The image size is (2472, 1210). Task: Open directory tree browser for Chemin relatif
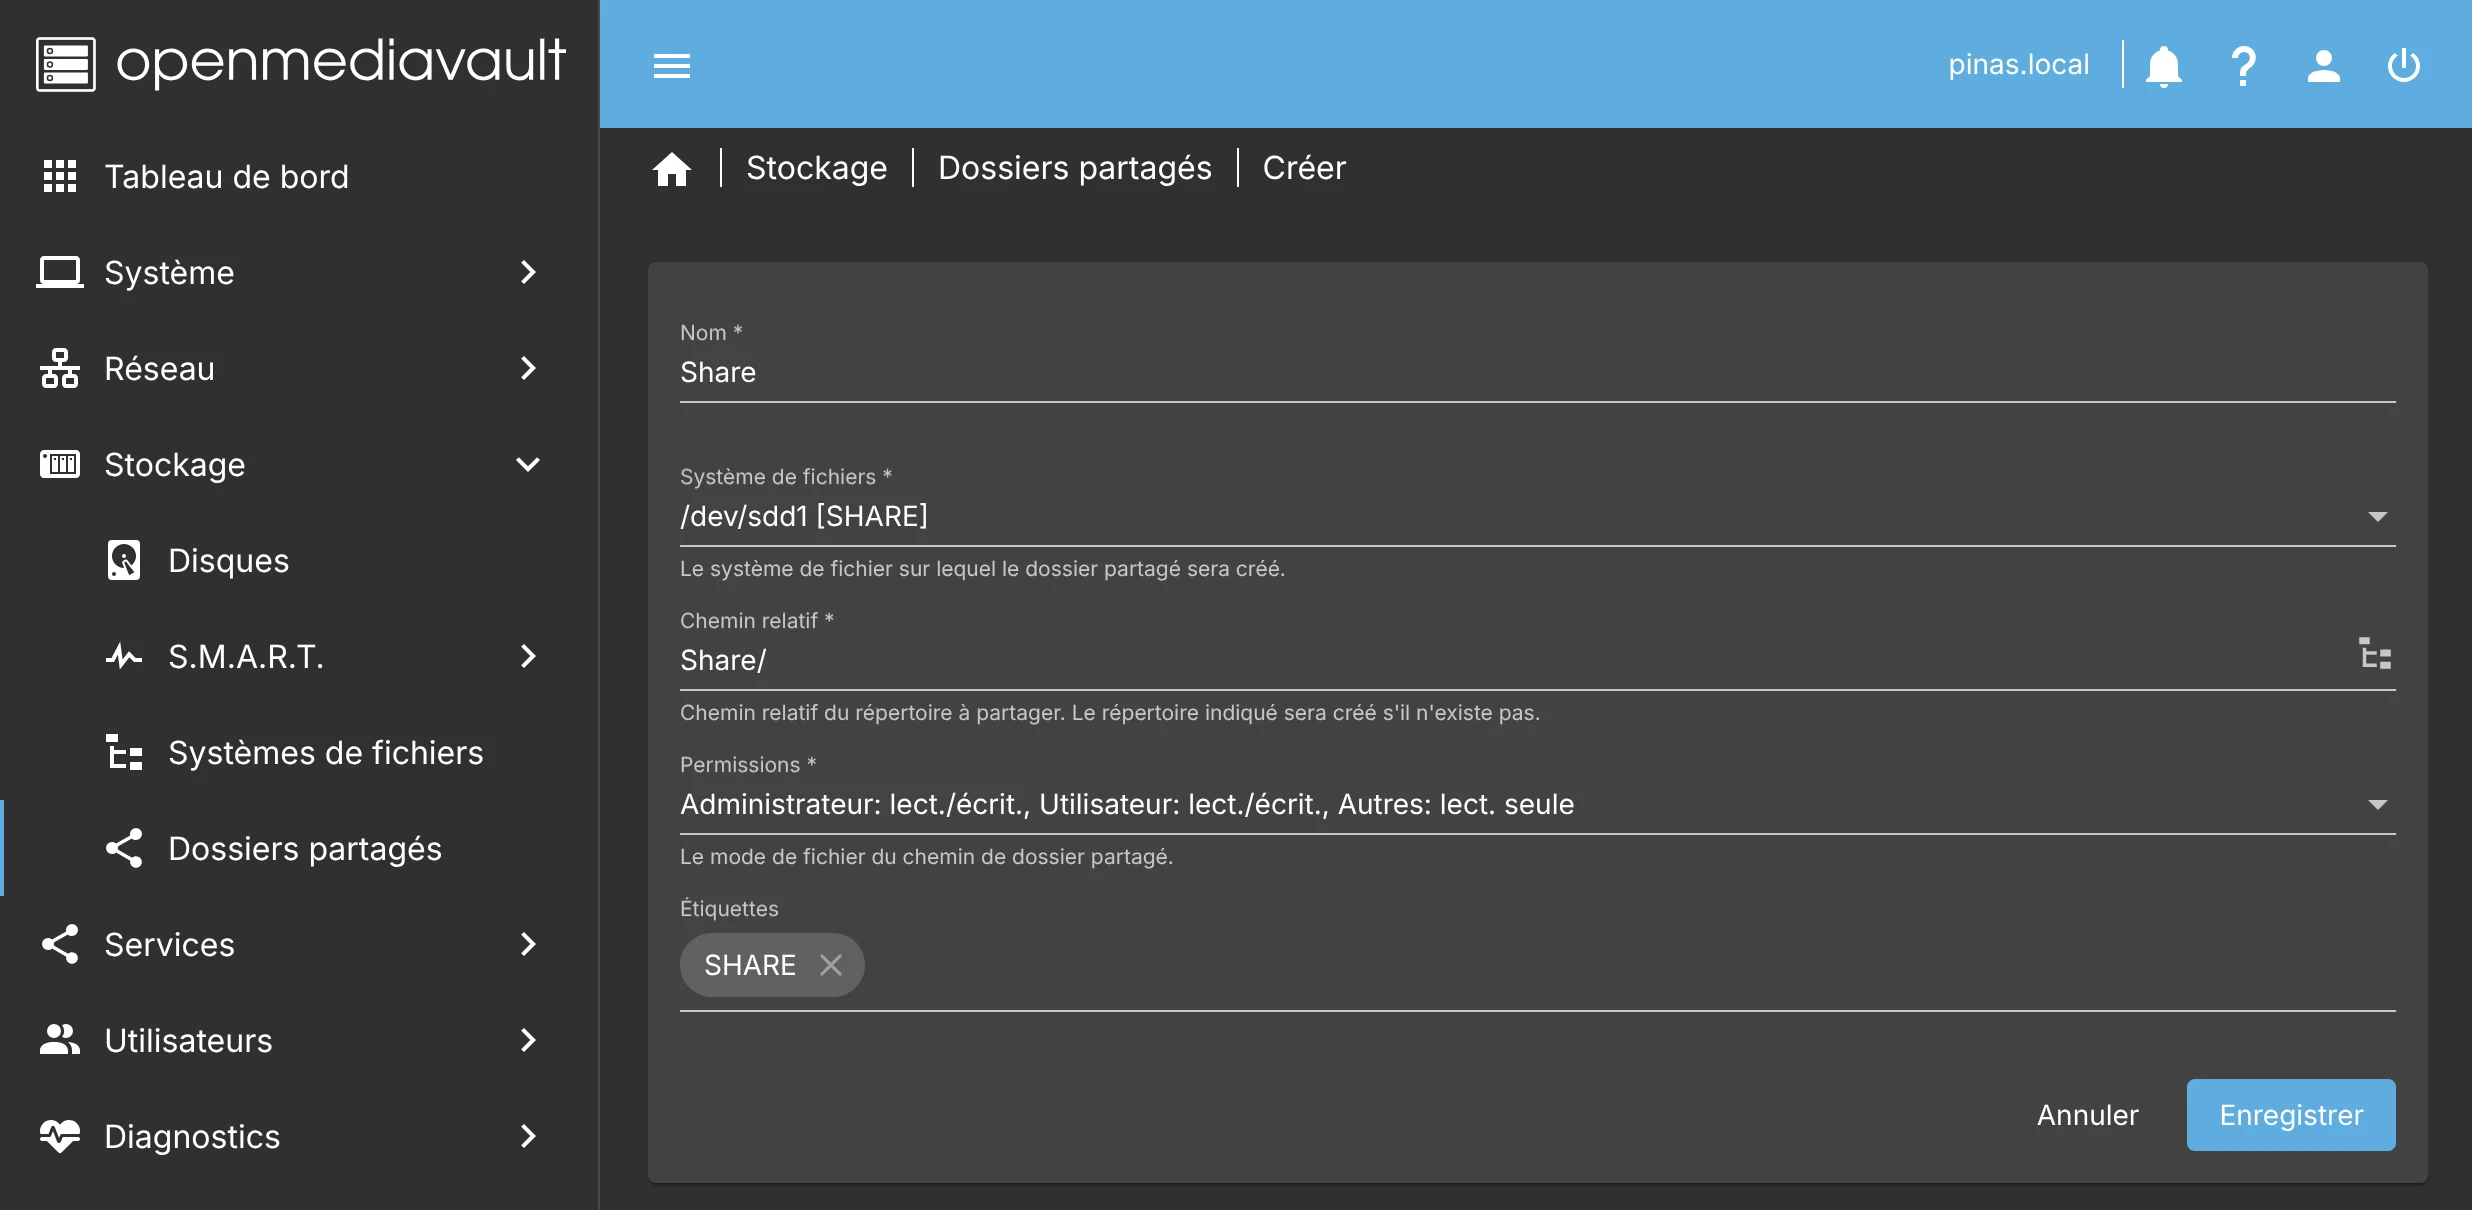(x=2375, y=655)
